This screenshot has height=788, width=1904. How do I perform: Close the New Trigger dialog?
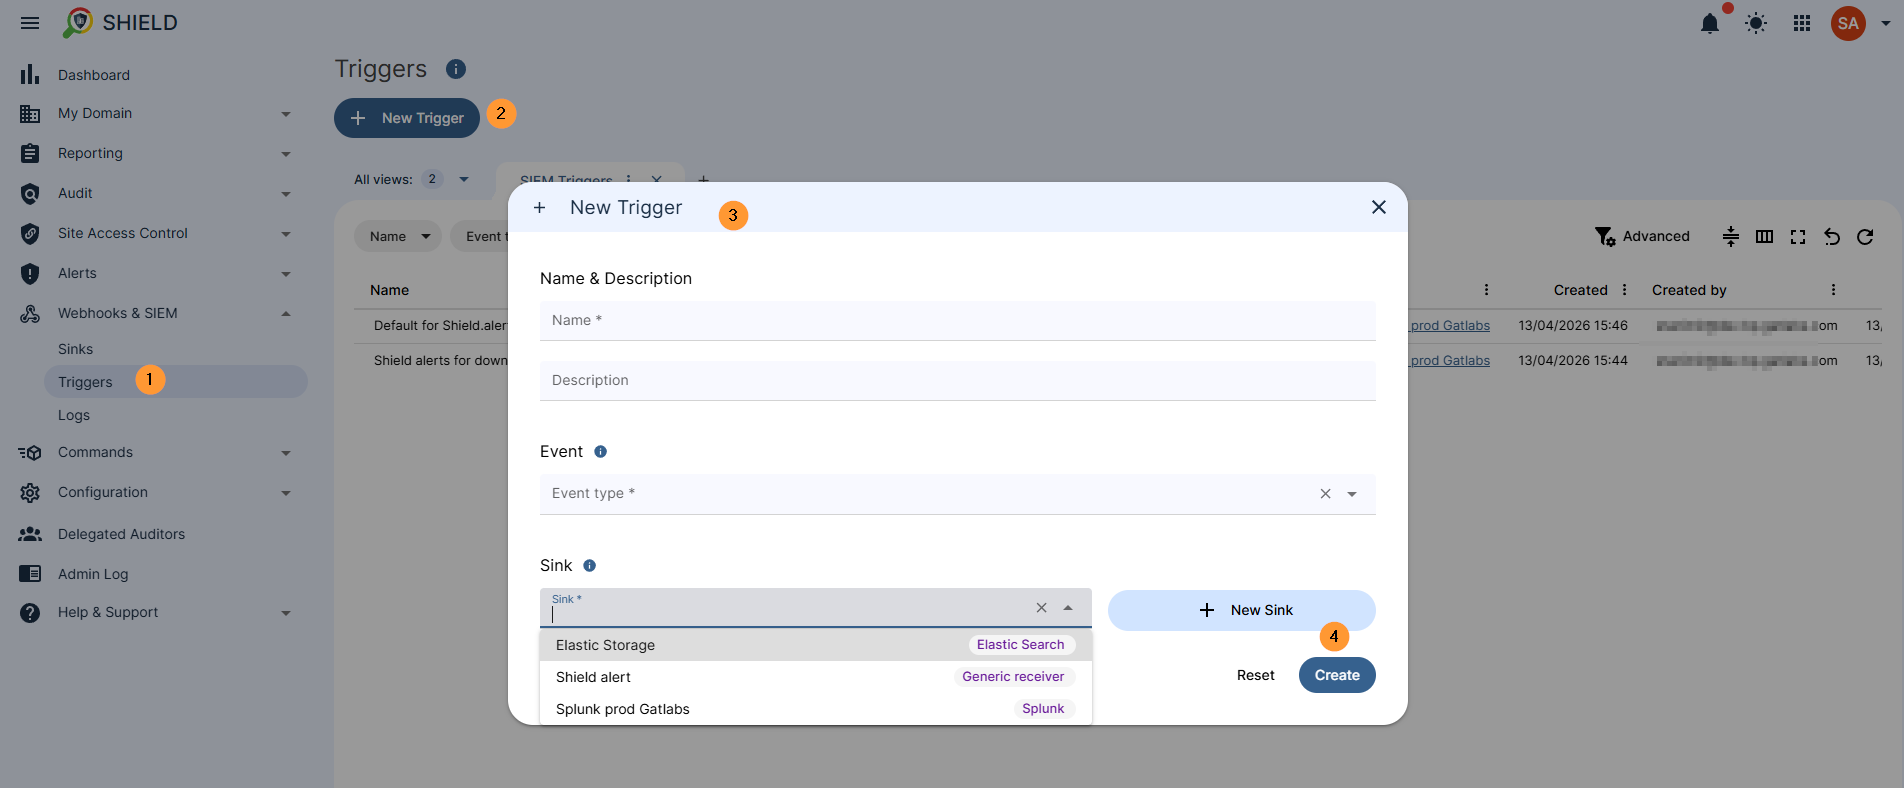pos(1379,207)
